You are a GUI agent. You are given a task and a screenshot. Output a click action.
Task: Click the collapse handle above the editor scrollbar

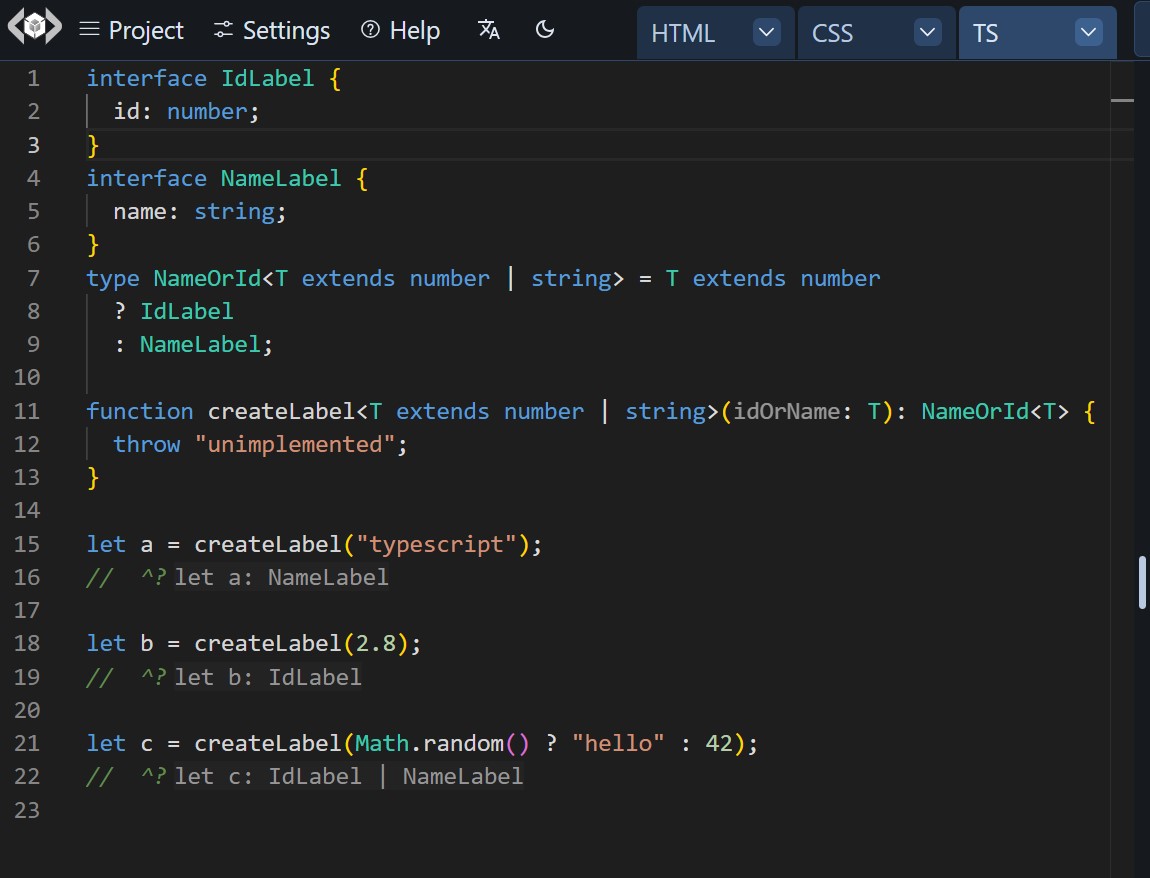(1122, 100)
